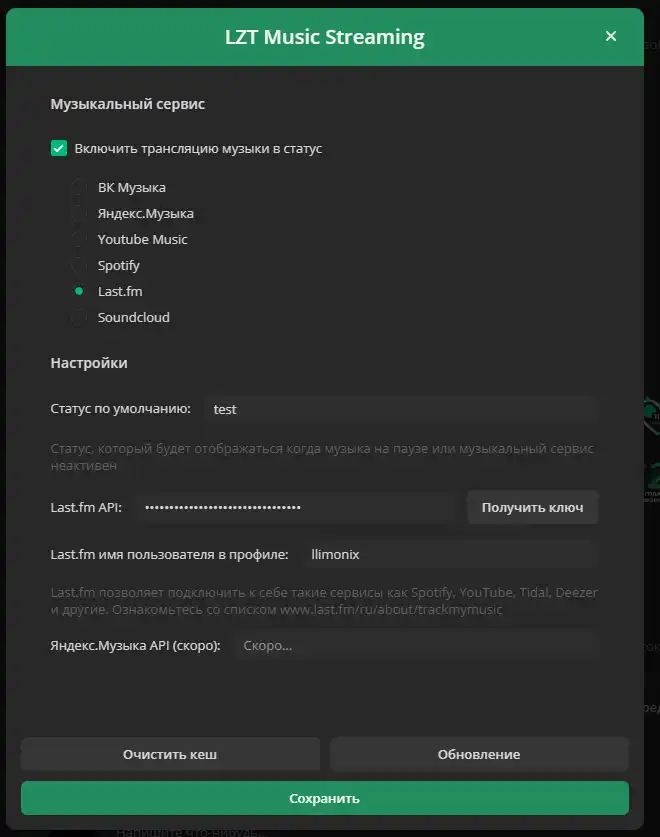Select the Яндекс.Музыка radio option
Image resolution: width=660 pixels, height=837 pixels.
tap(79, 214)
